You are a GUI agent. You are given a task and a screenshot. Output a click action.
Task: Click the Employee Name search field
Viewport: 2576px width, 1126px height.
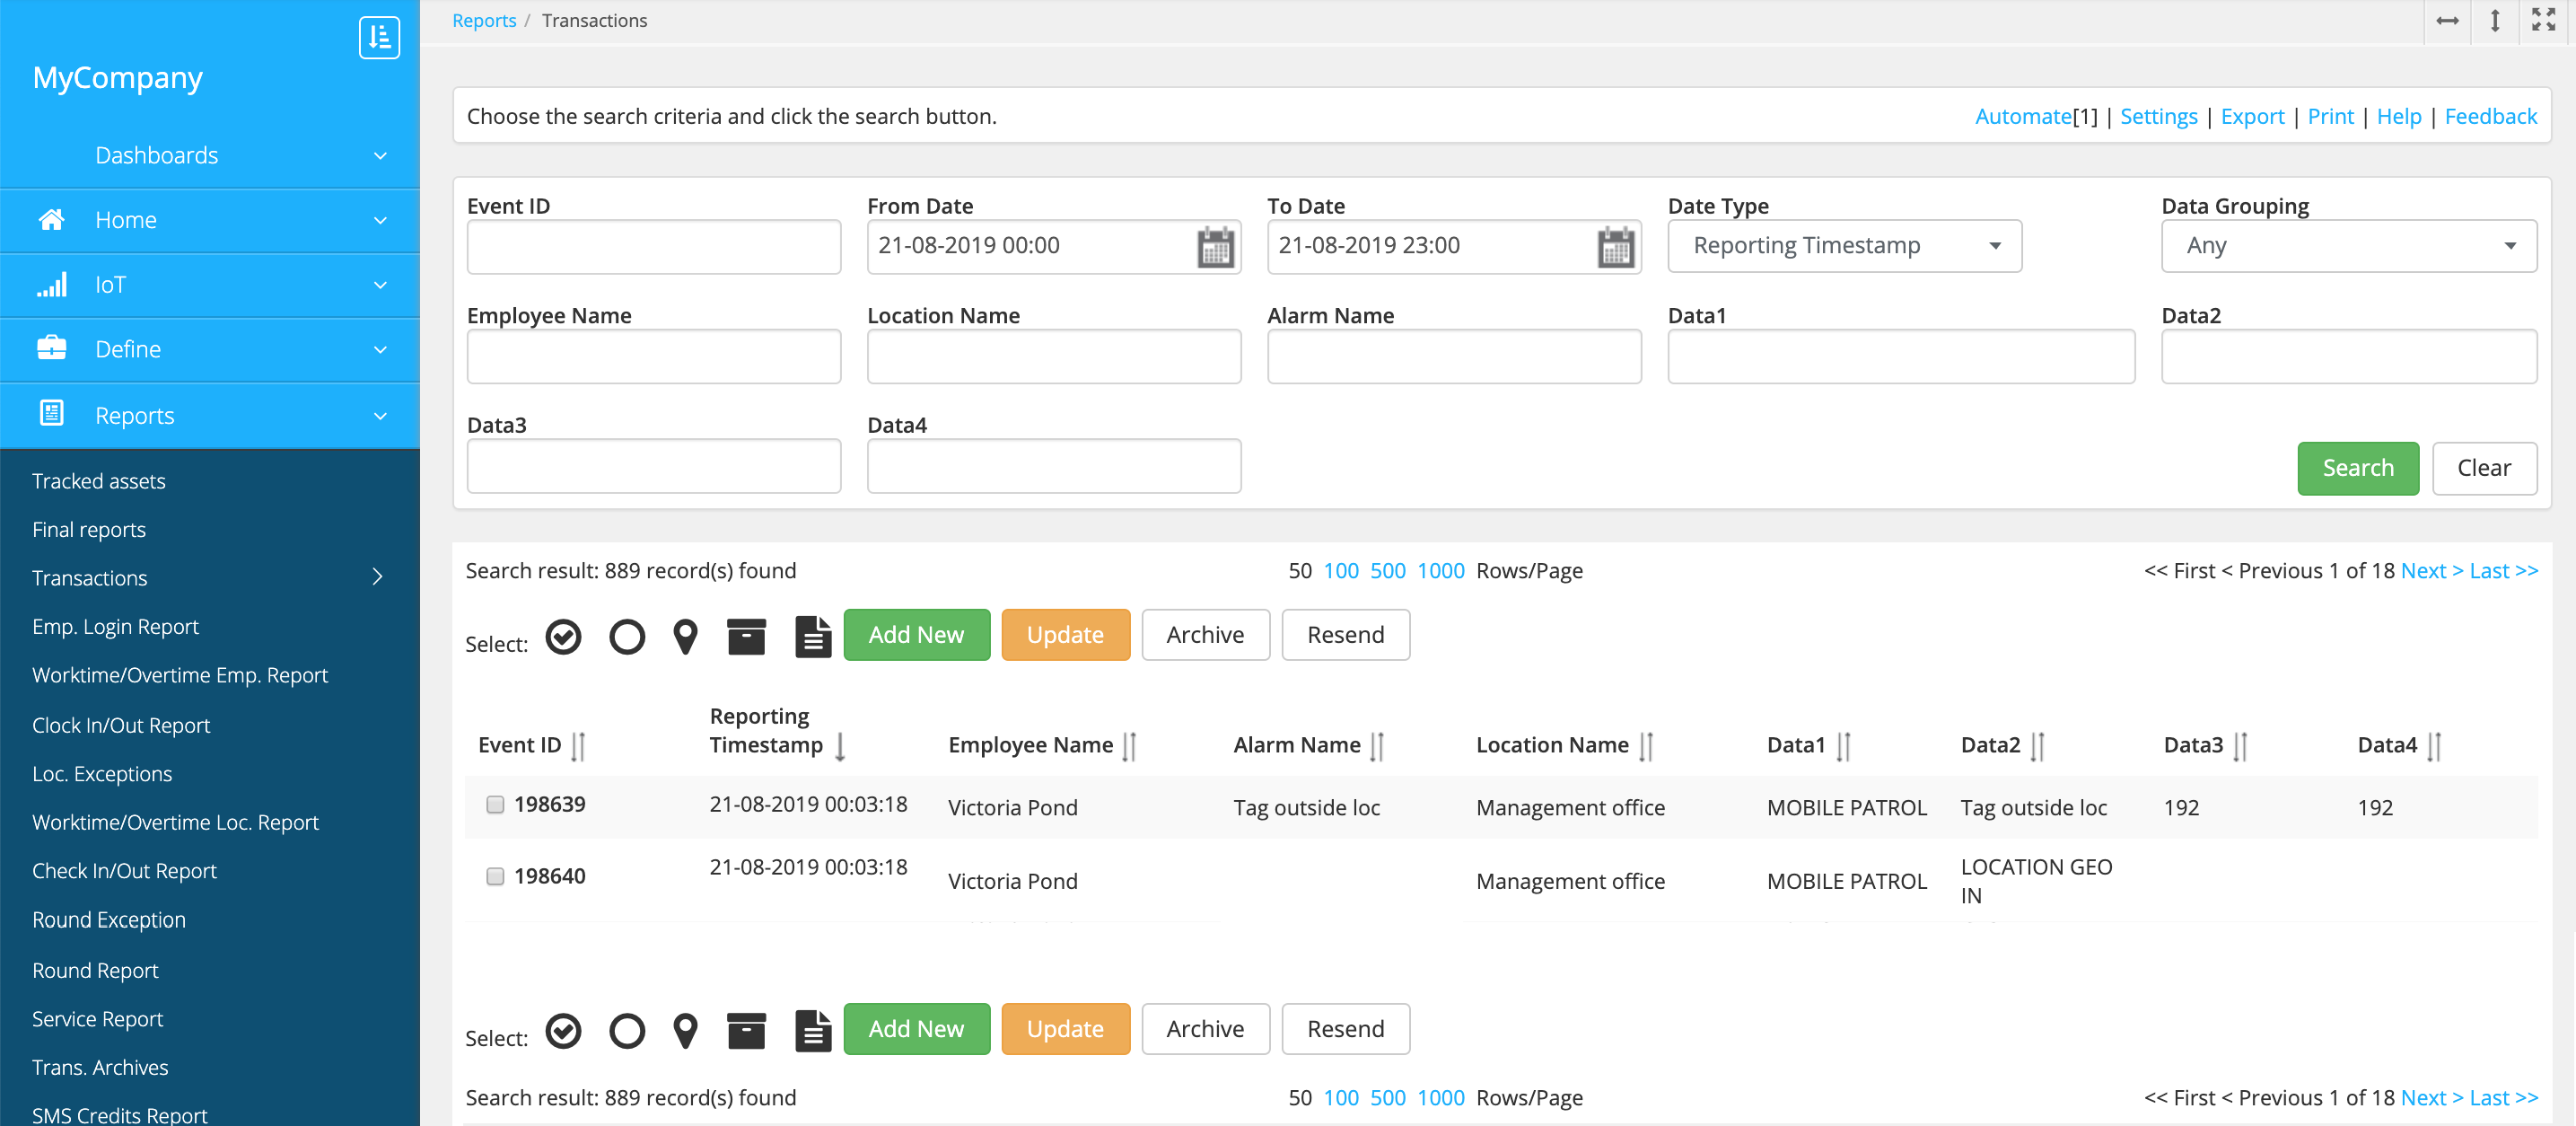point(653,356)
